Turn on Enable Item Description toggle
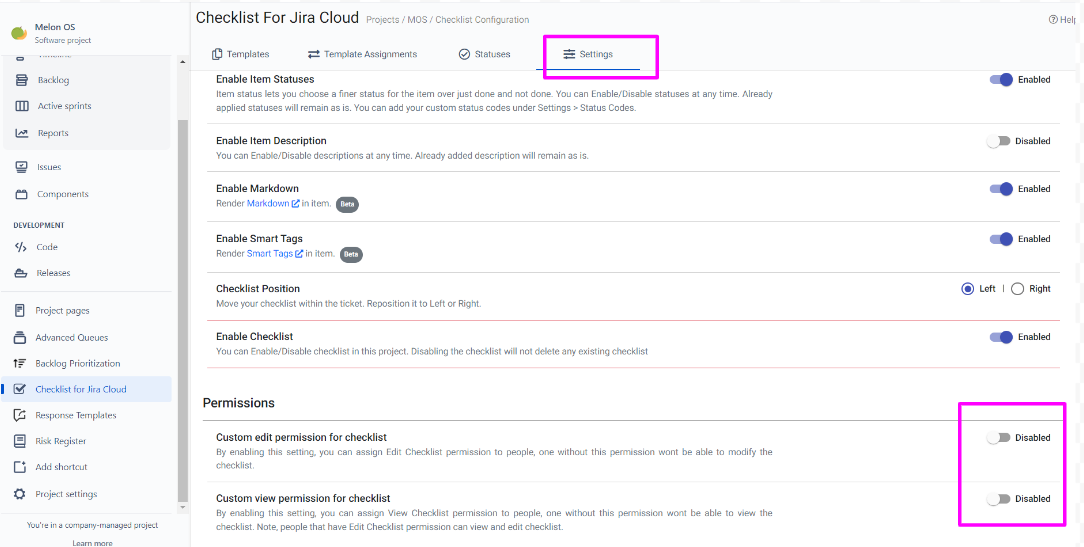This screenshot has height=547, width=1084. [998, 141]
